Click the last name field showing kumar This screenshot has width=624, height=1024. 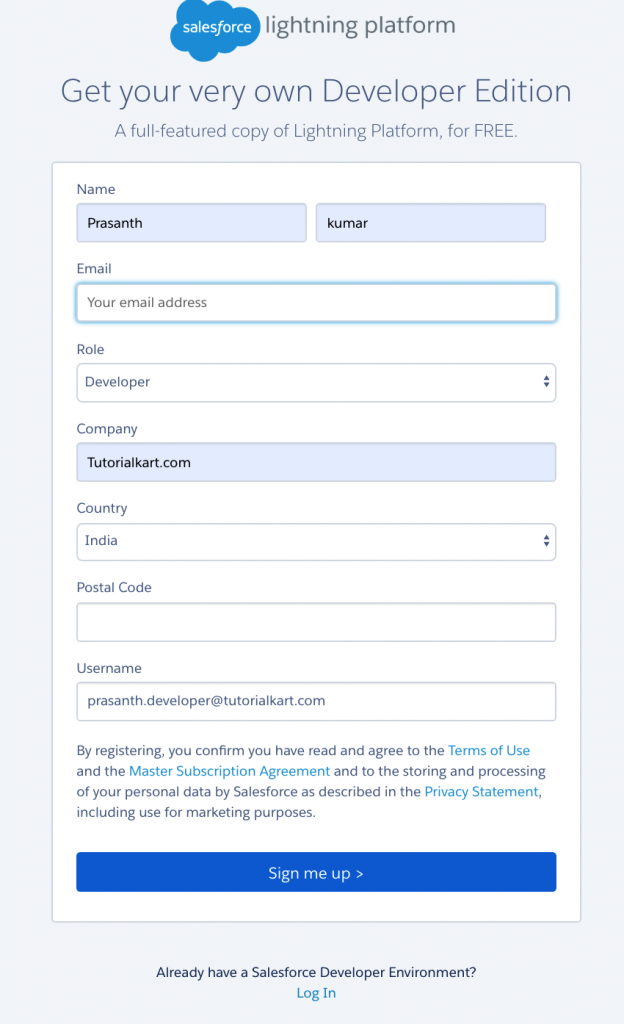click(x=430, y=222)
